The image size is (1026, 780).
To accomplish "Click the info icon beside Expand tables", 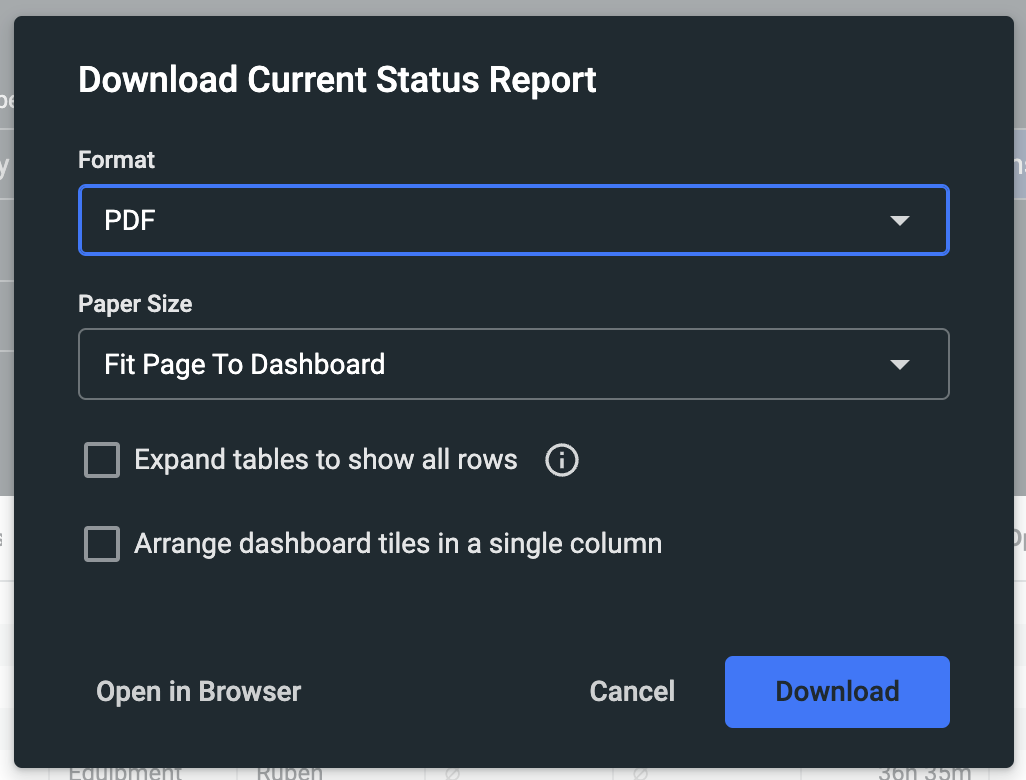I will coord(561,460).
